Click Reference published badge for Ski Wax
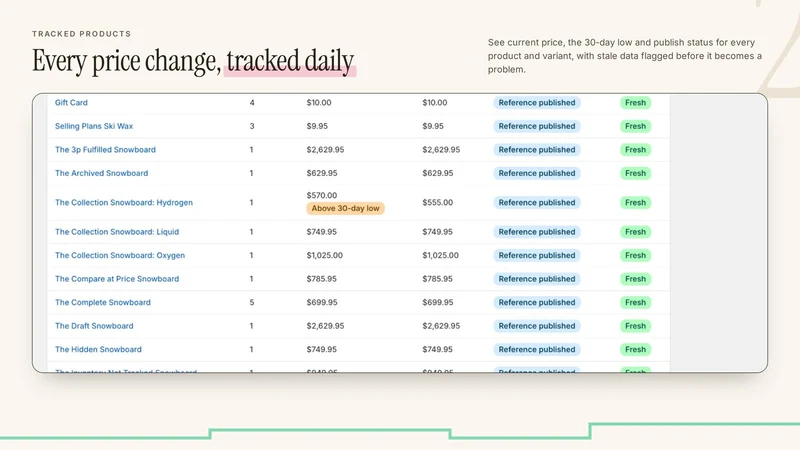 [537, 126]
